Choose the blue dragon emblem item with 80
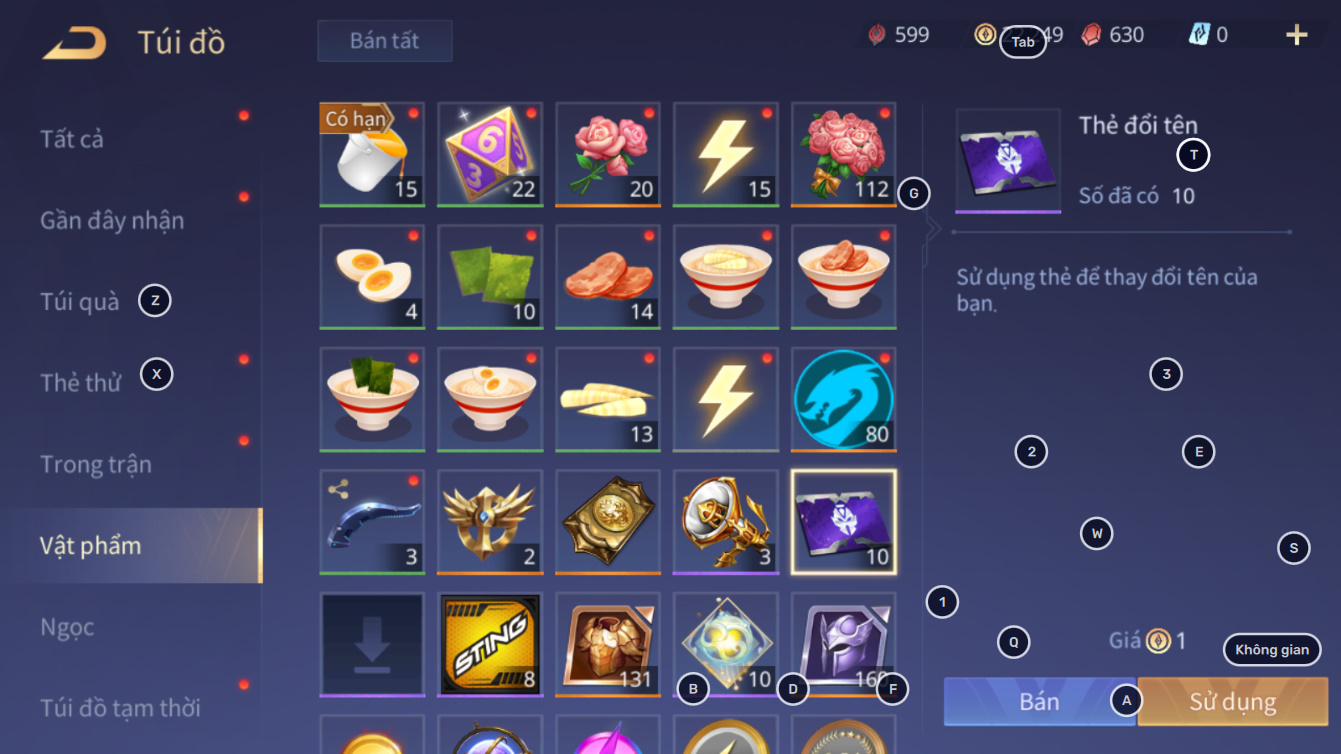The width and height of the screenshot is (1341, 754). pyautogui.click(x=844, y=400)
